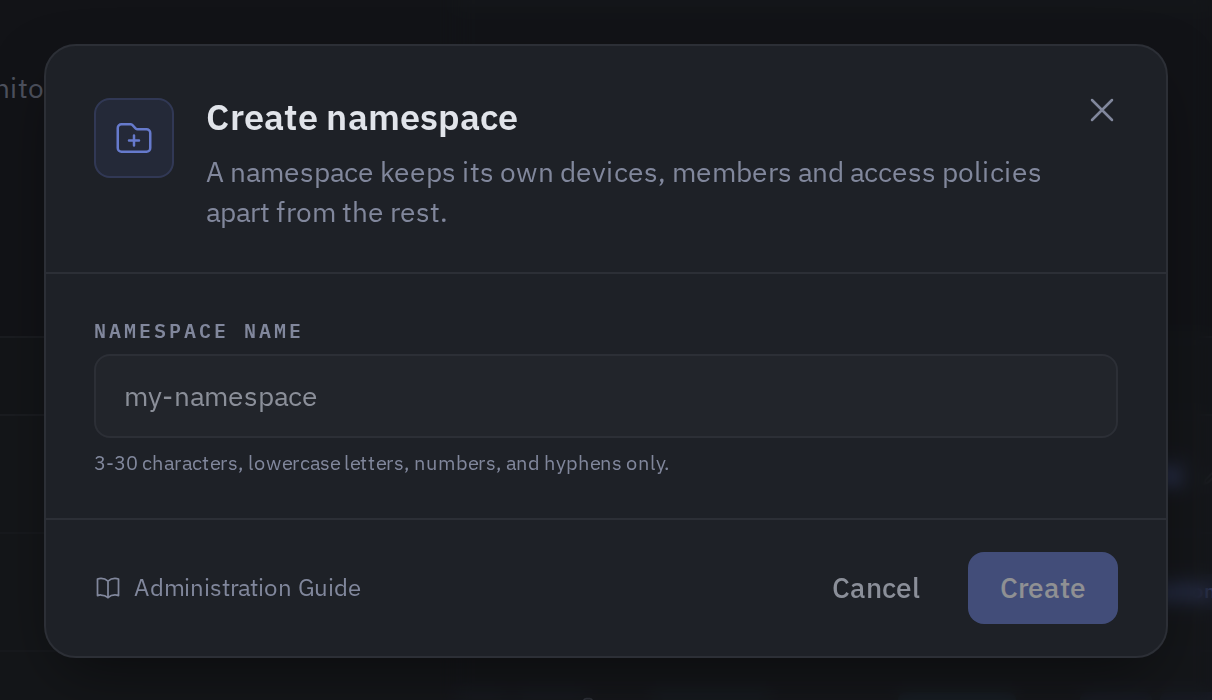
Task: Open the Administration Guide link
Action: pyautogui.click(x=228, y=588)
